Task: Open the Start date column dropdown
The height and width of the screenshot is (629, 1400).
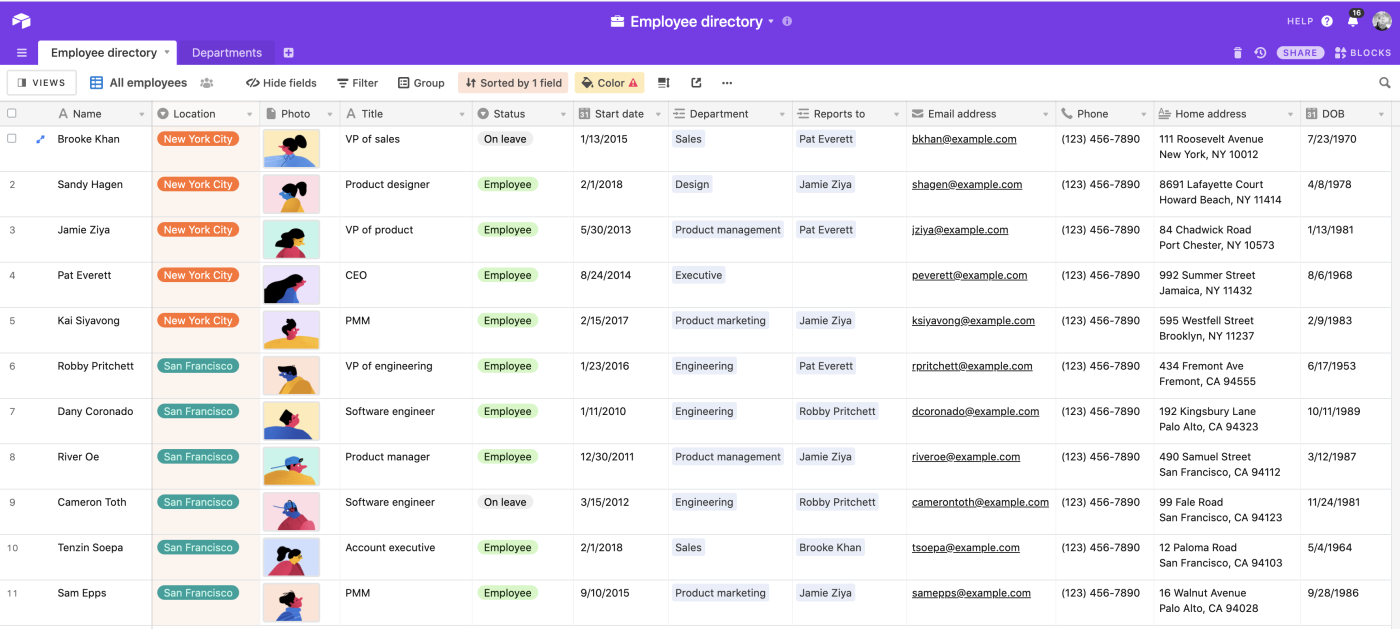Action: [x=659, y=114]
